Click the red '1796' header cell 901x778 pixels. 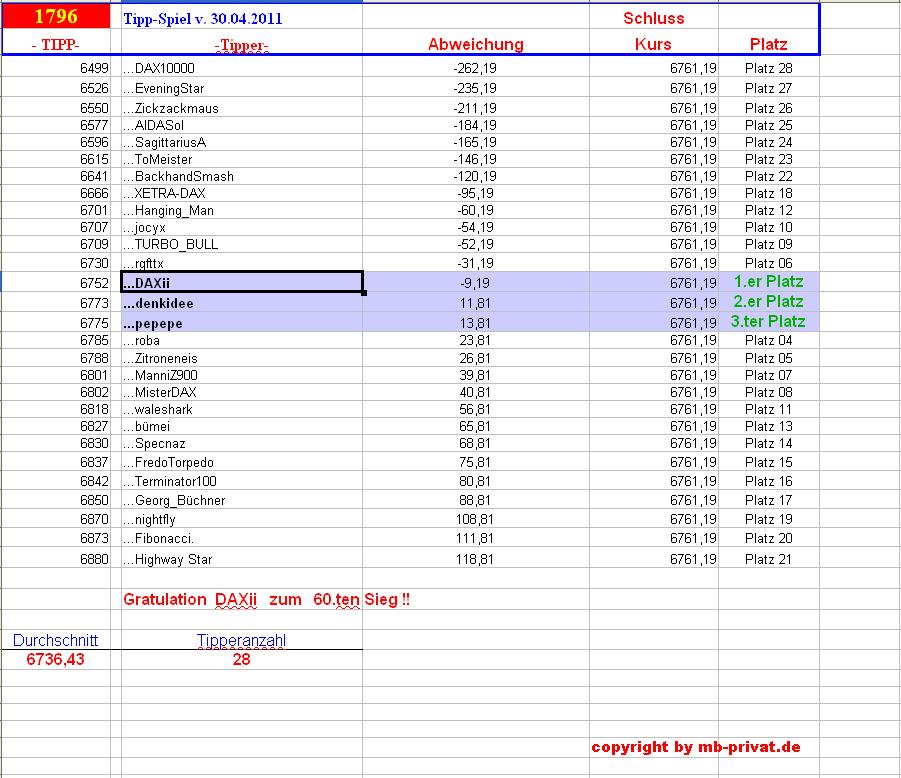56,16
